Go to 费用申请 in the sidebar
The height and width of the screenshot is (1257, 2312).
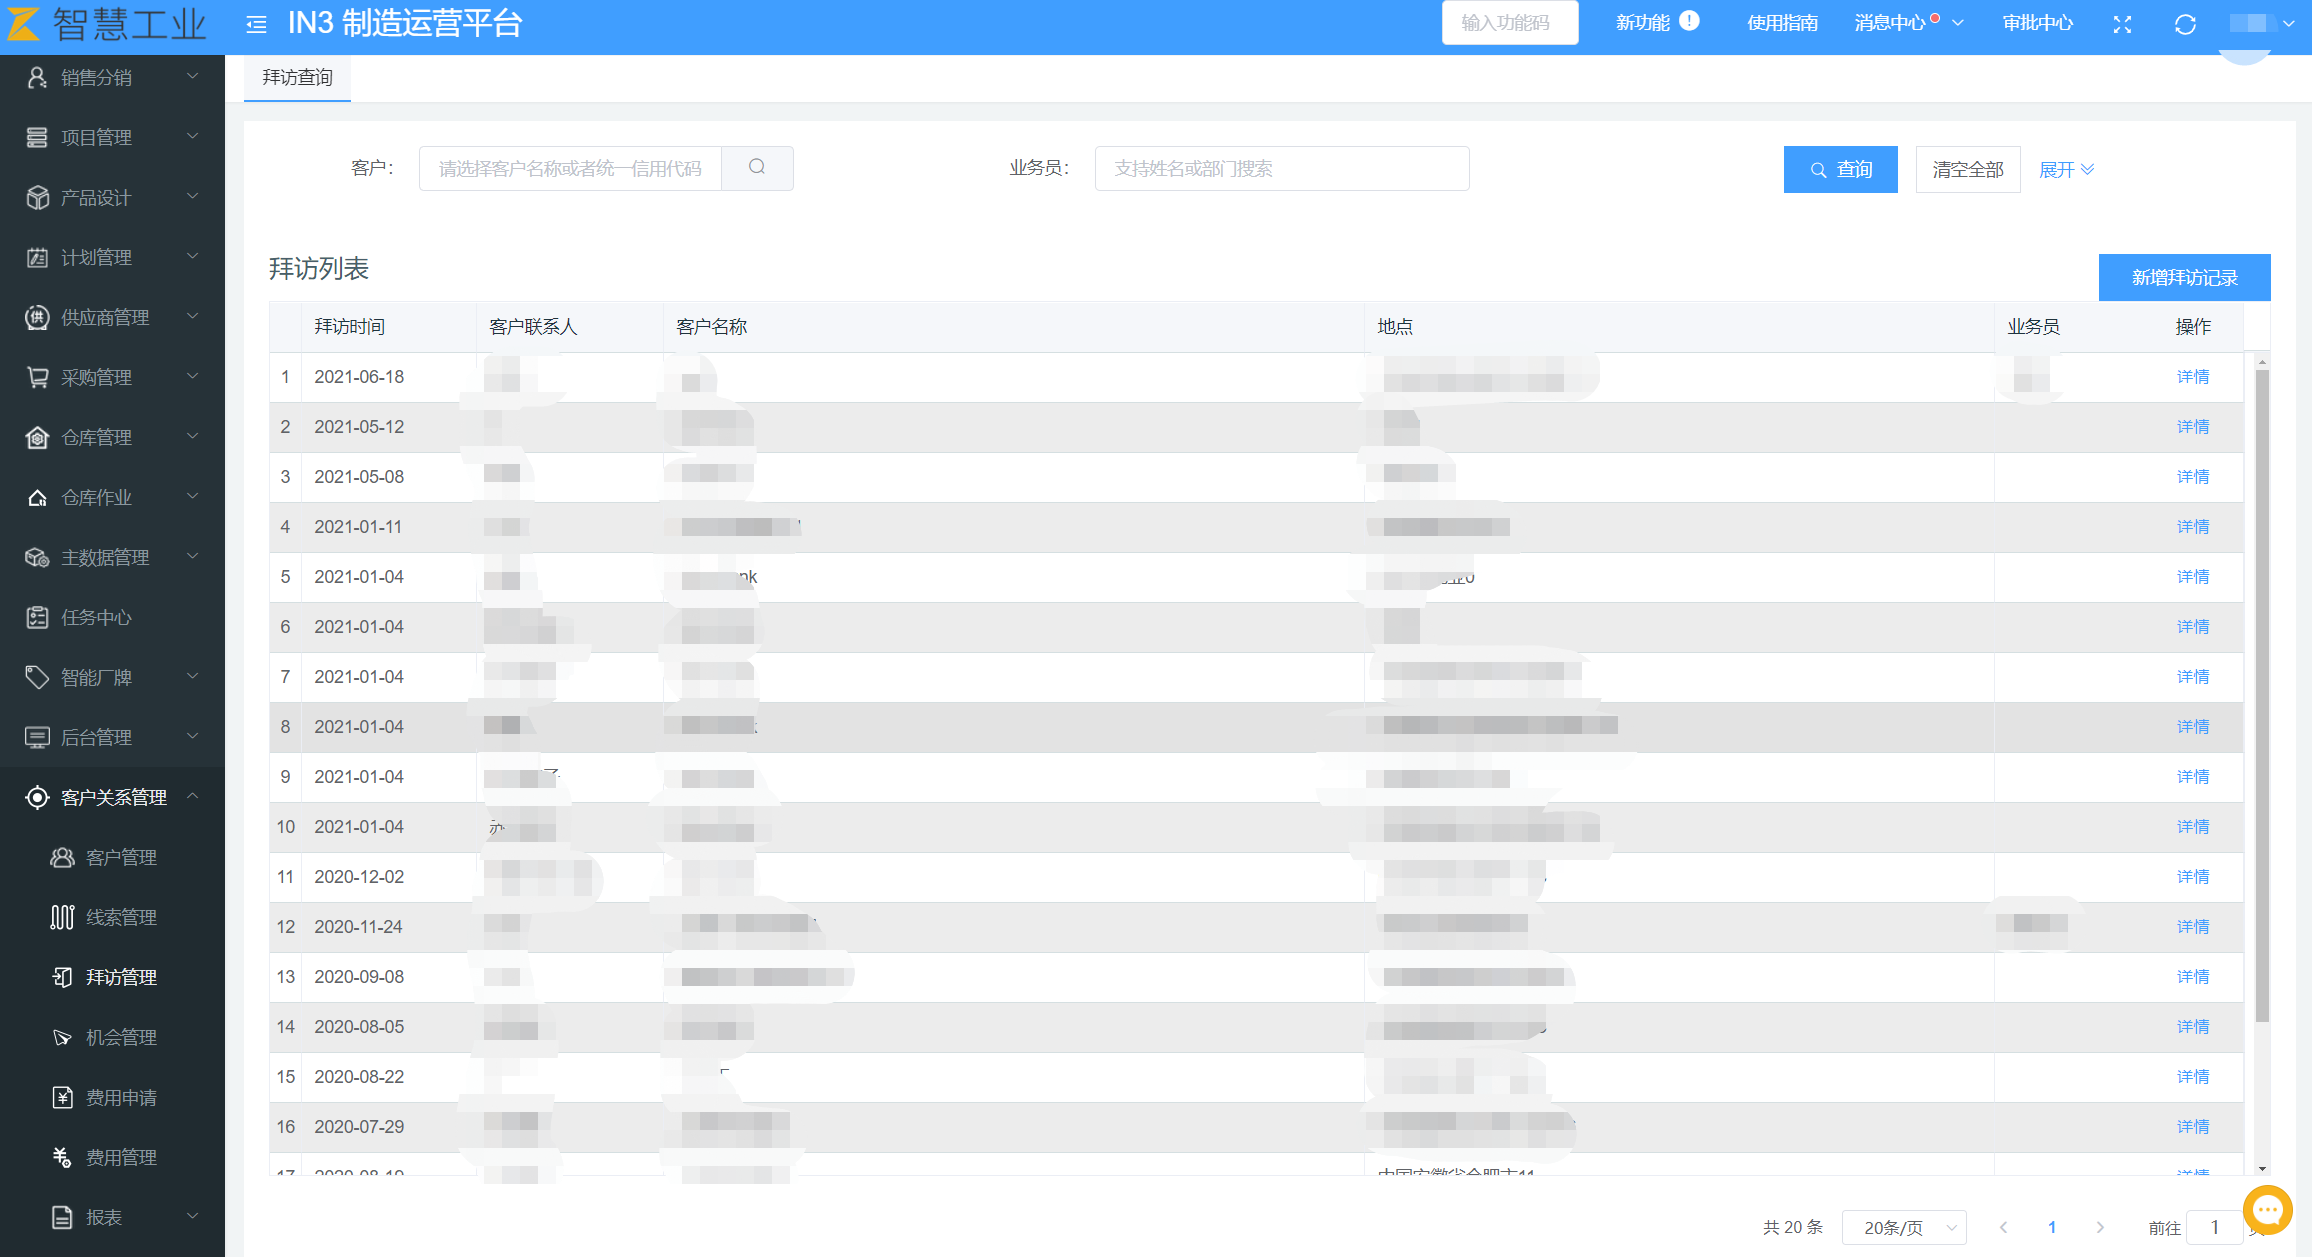click(121, 1097)
